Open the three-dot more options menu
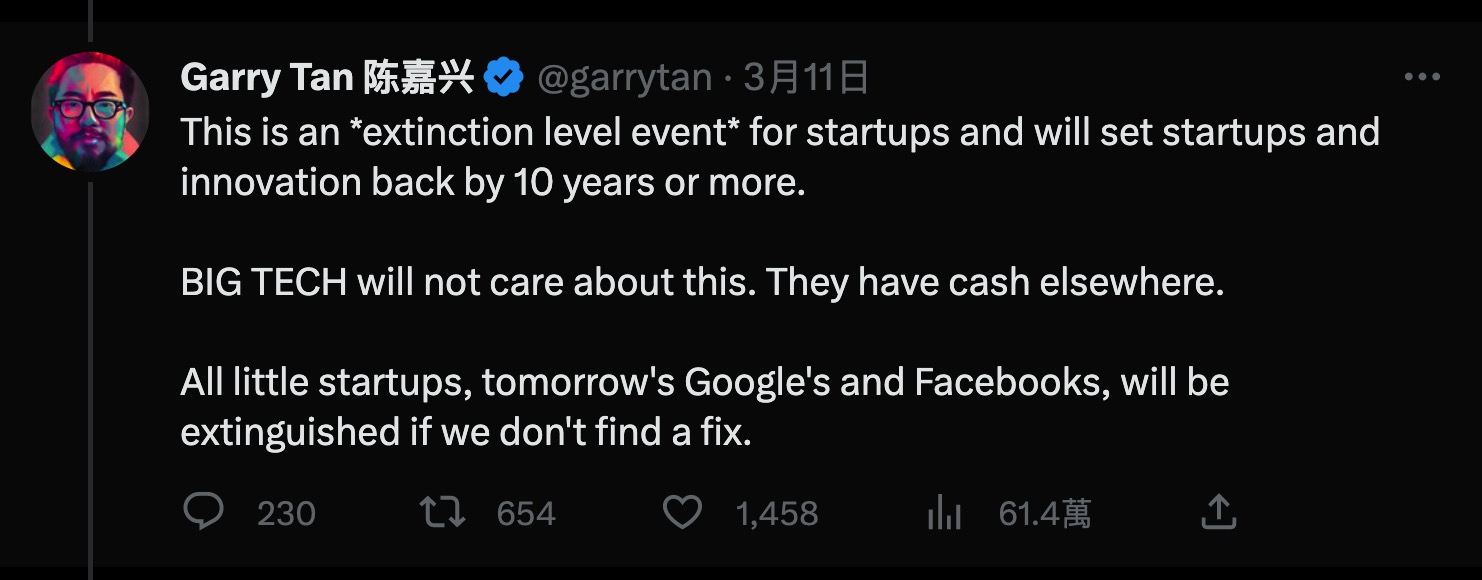Screen dimensions: 1482x580 point(1422,77)
